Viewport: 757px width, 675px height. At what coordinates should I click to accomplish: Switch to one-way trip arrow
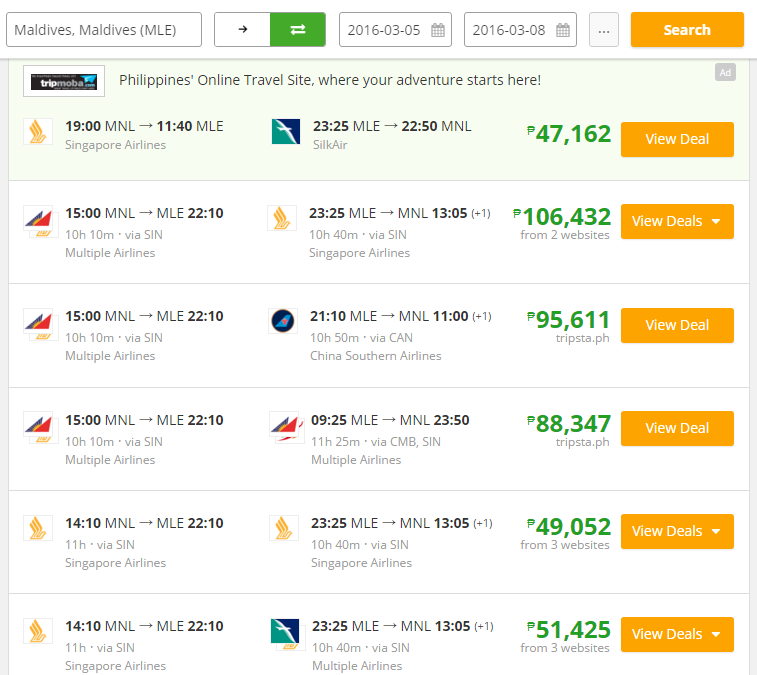tap(242, 30)
